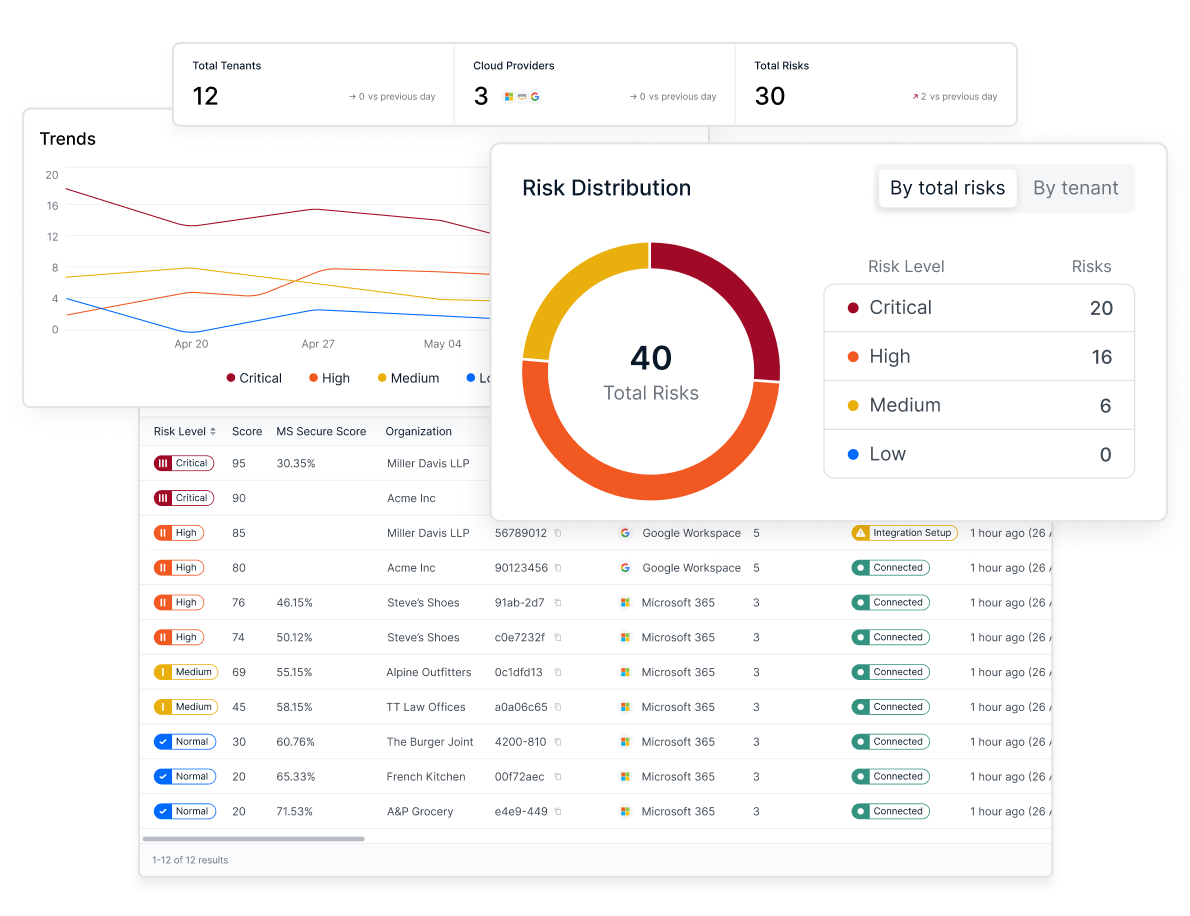Click Microsoft icon in The Burger Joint row
The width and height of the screenshot is (1190, 916).
(x=625, y=741)
